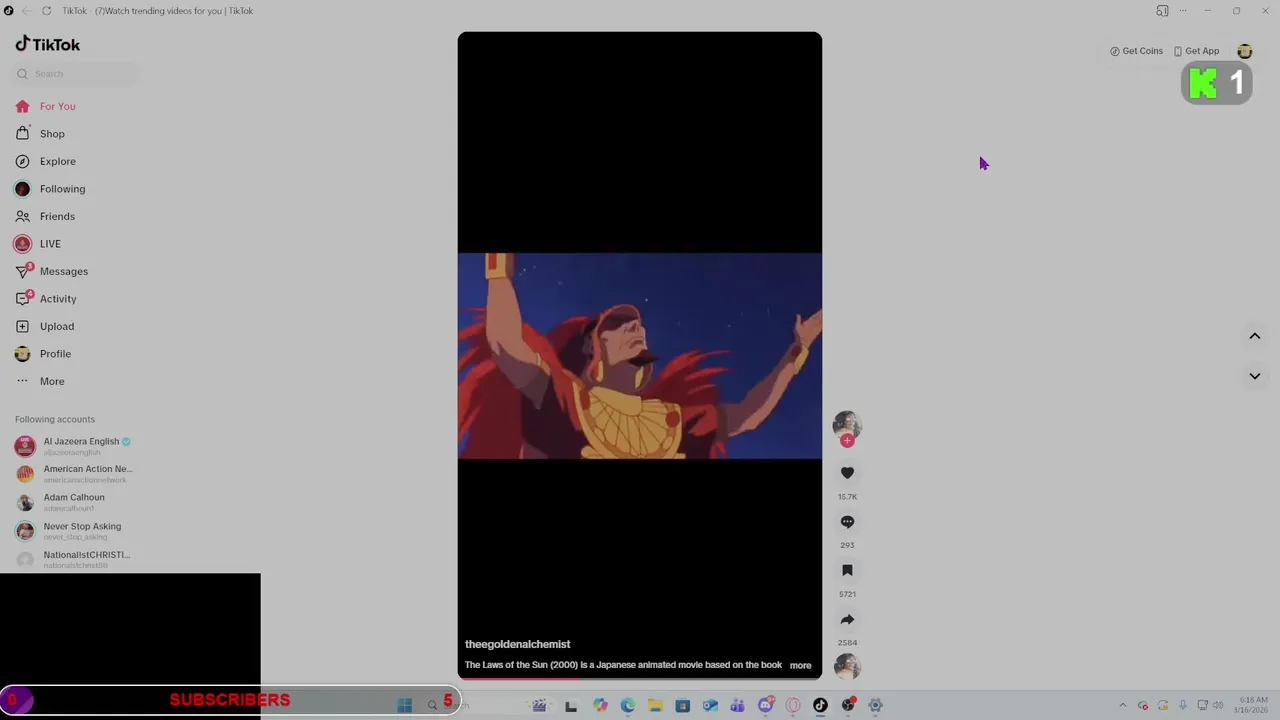Click the Get App button
The width and height of the screenshot is (1280, 720).
[x=1196, y=51]
